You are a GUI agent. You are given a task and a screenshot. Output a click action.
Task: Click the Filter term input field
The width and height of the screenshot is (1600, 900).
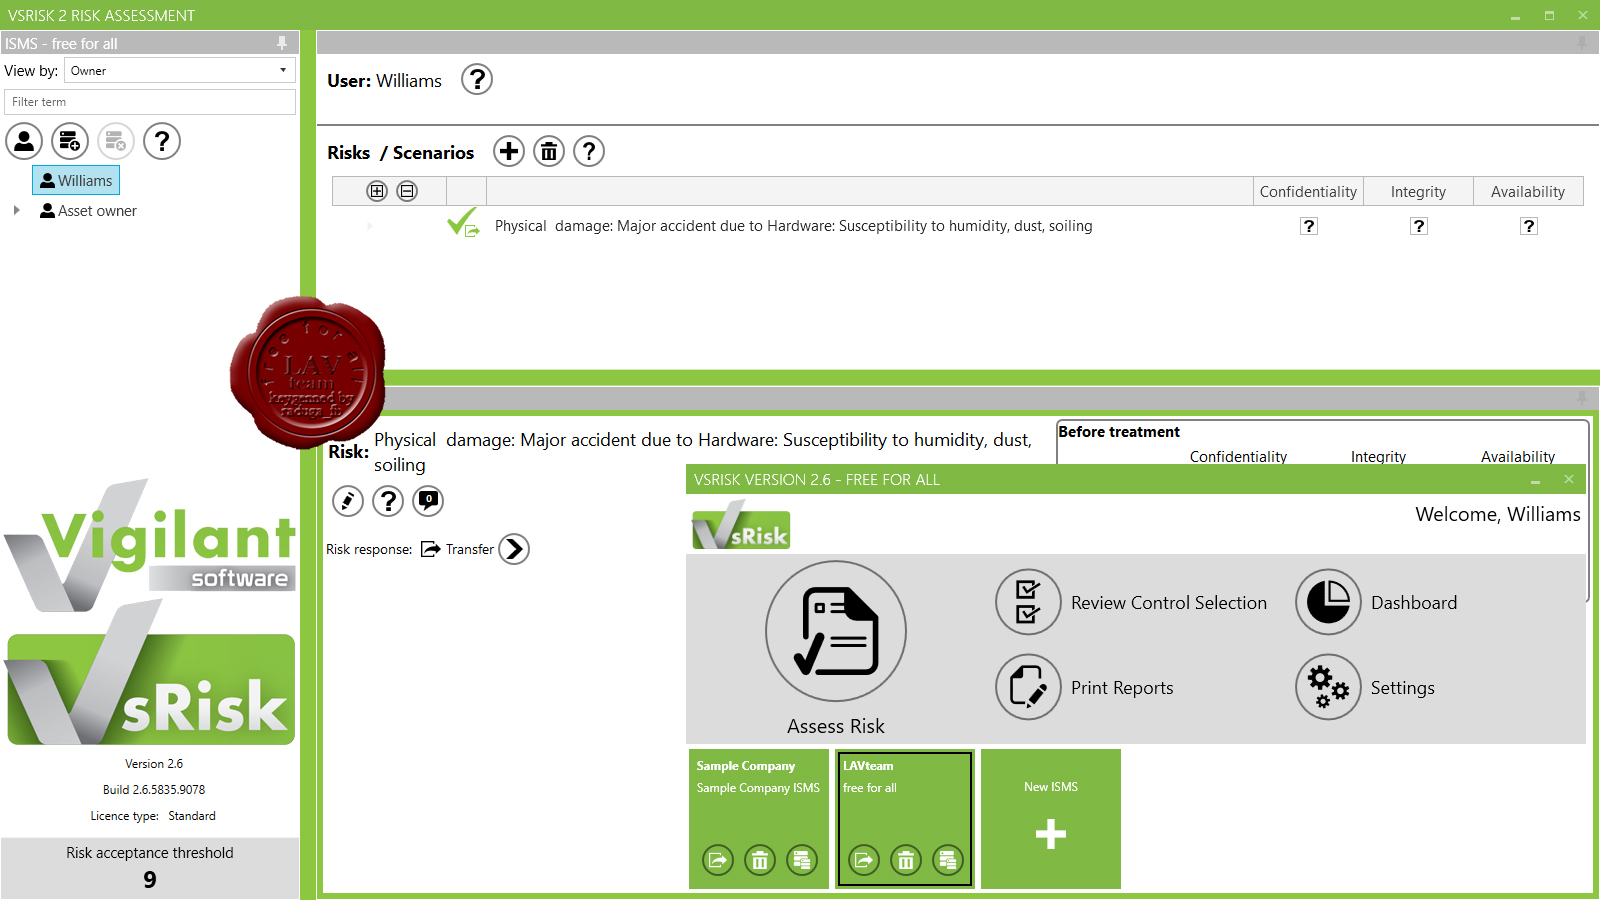coord(150,102)
